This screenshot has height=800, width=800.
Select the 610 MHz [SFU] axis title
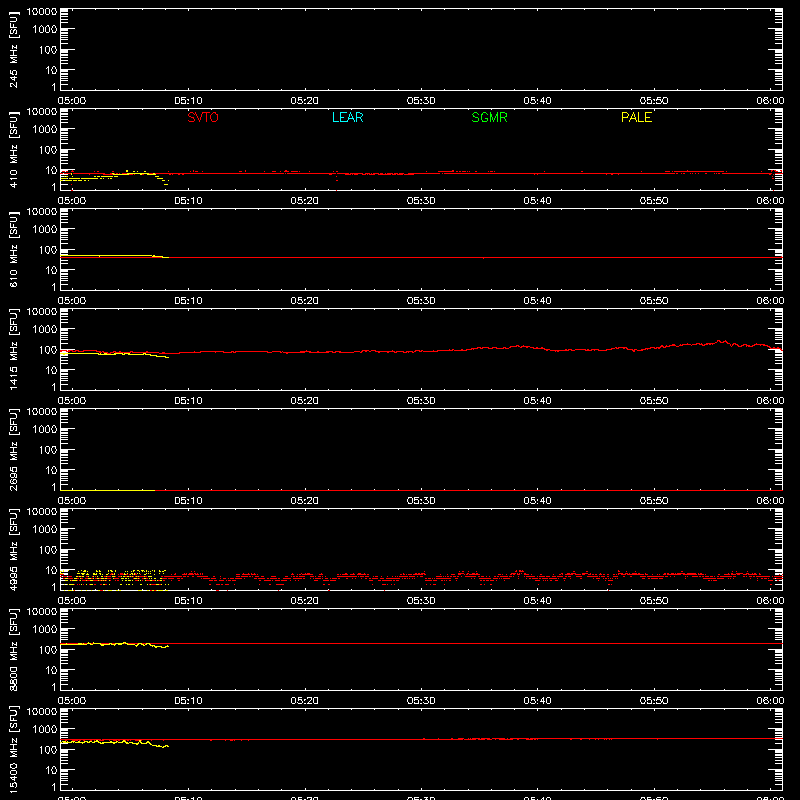[13, 249]
